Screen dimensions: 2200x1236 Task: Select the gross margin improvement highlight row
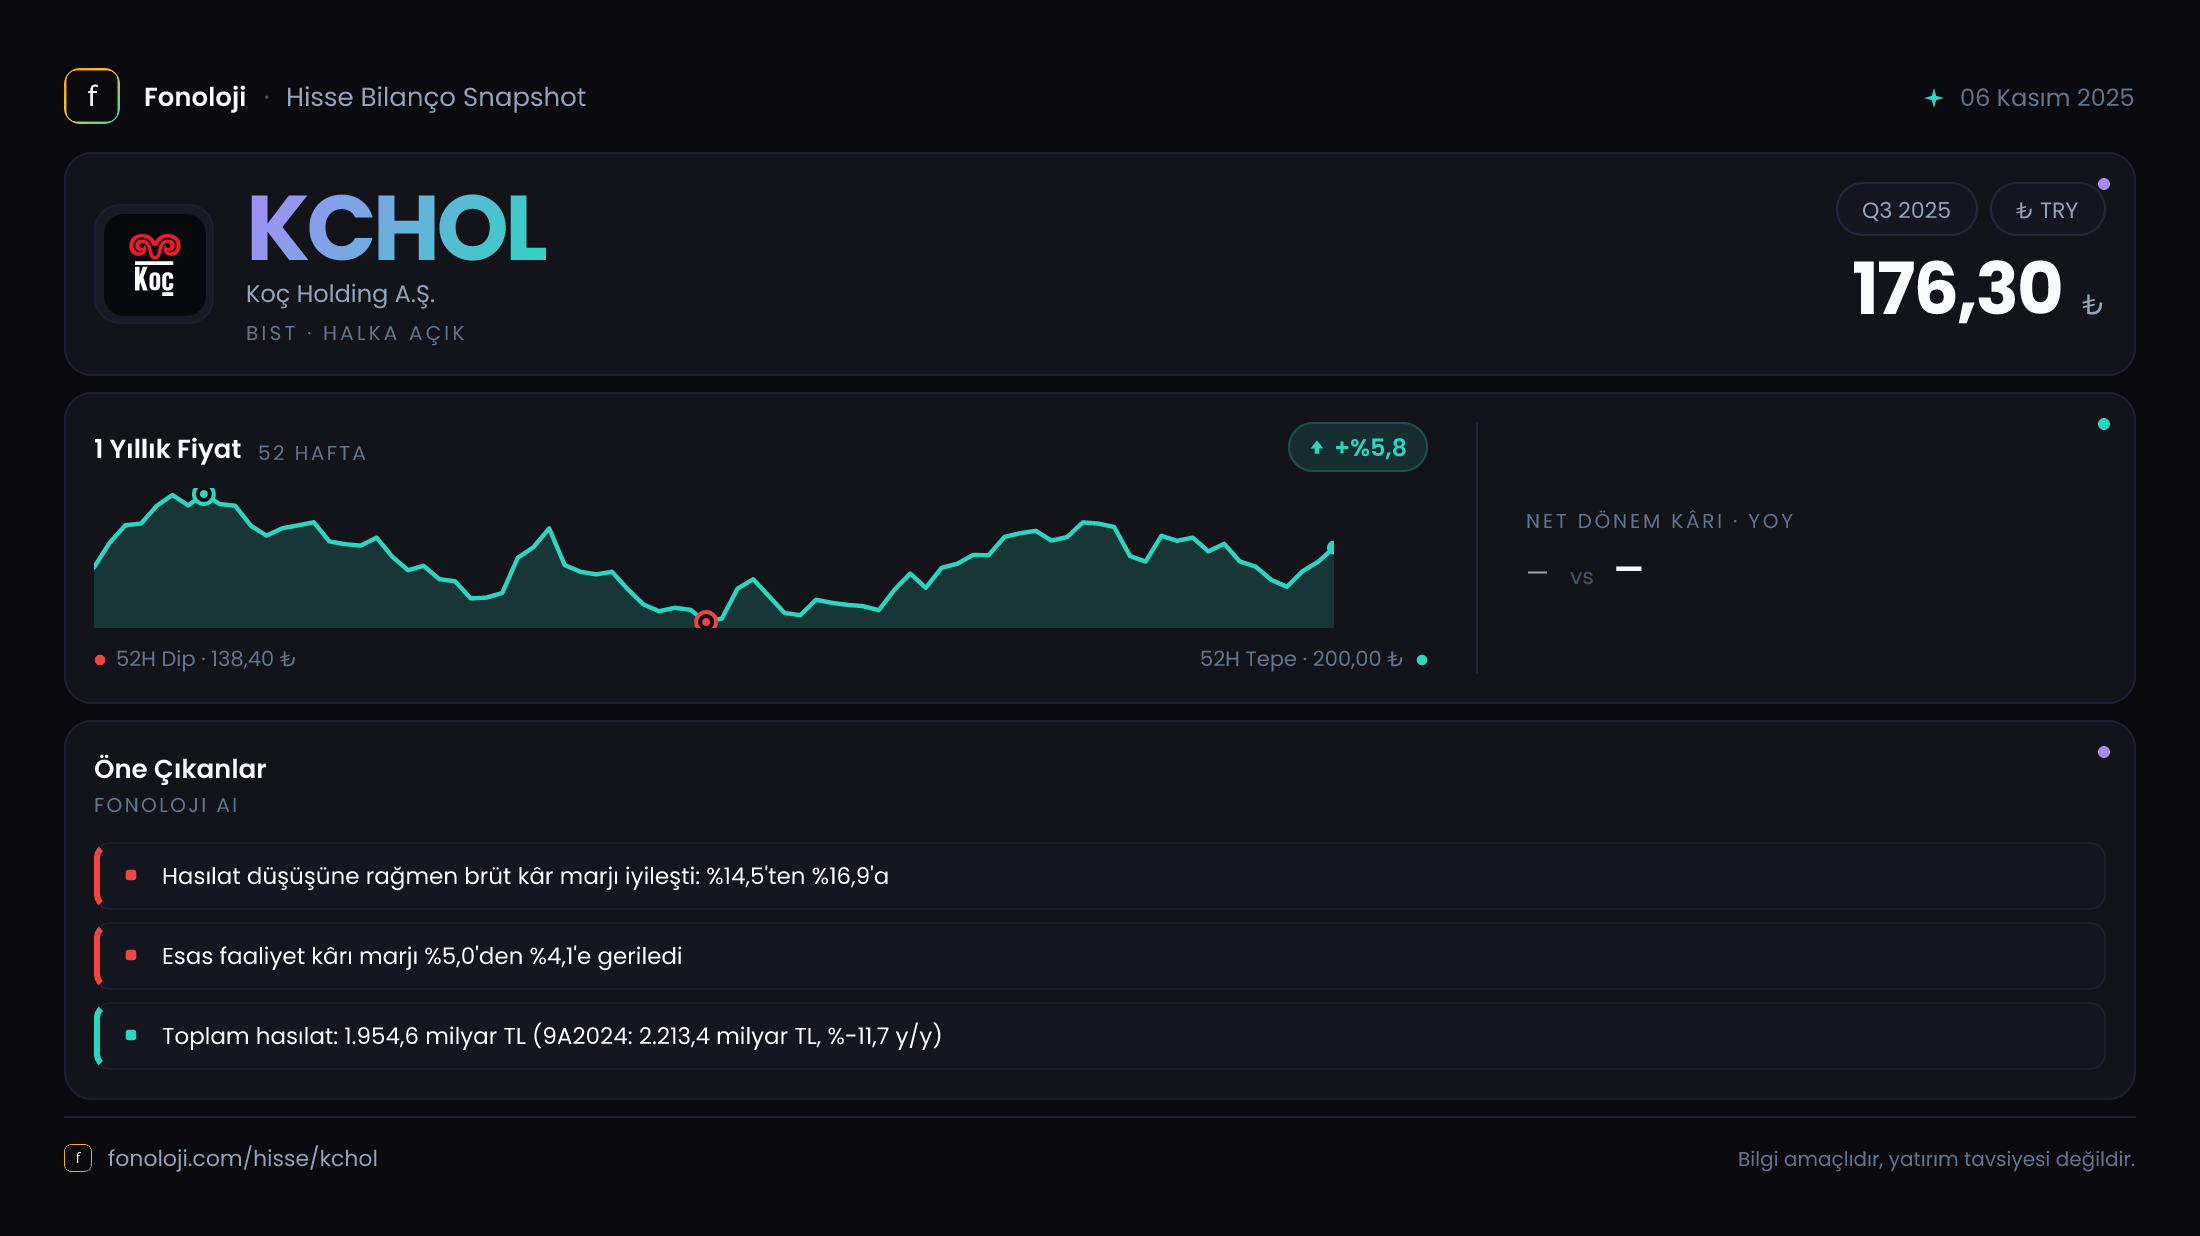click(1100, 876)
